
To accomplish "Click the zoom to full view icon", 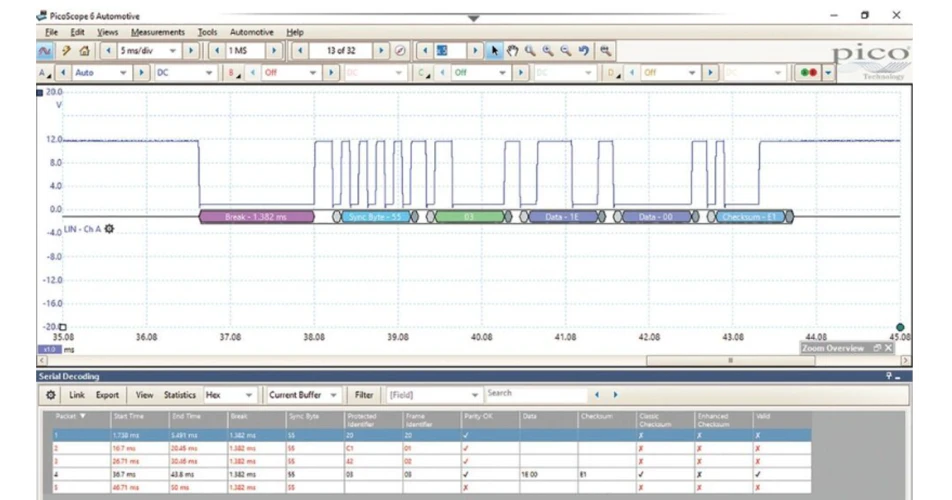I will point(605,51).
